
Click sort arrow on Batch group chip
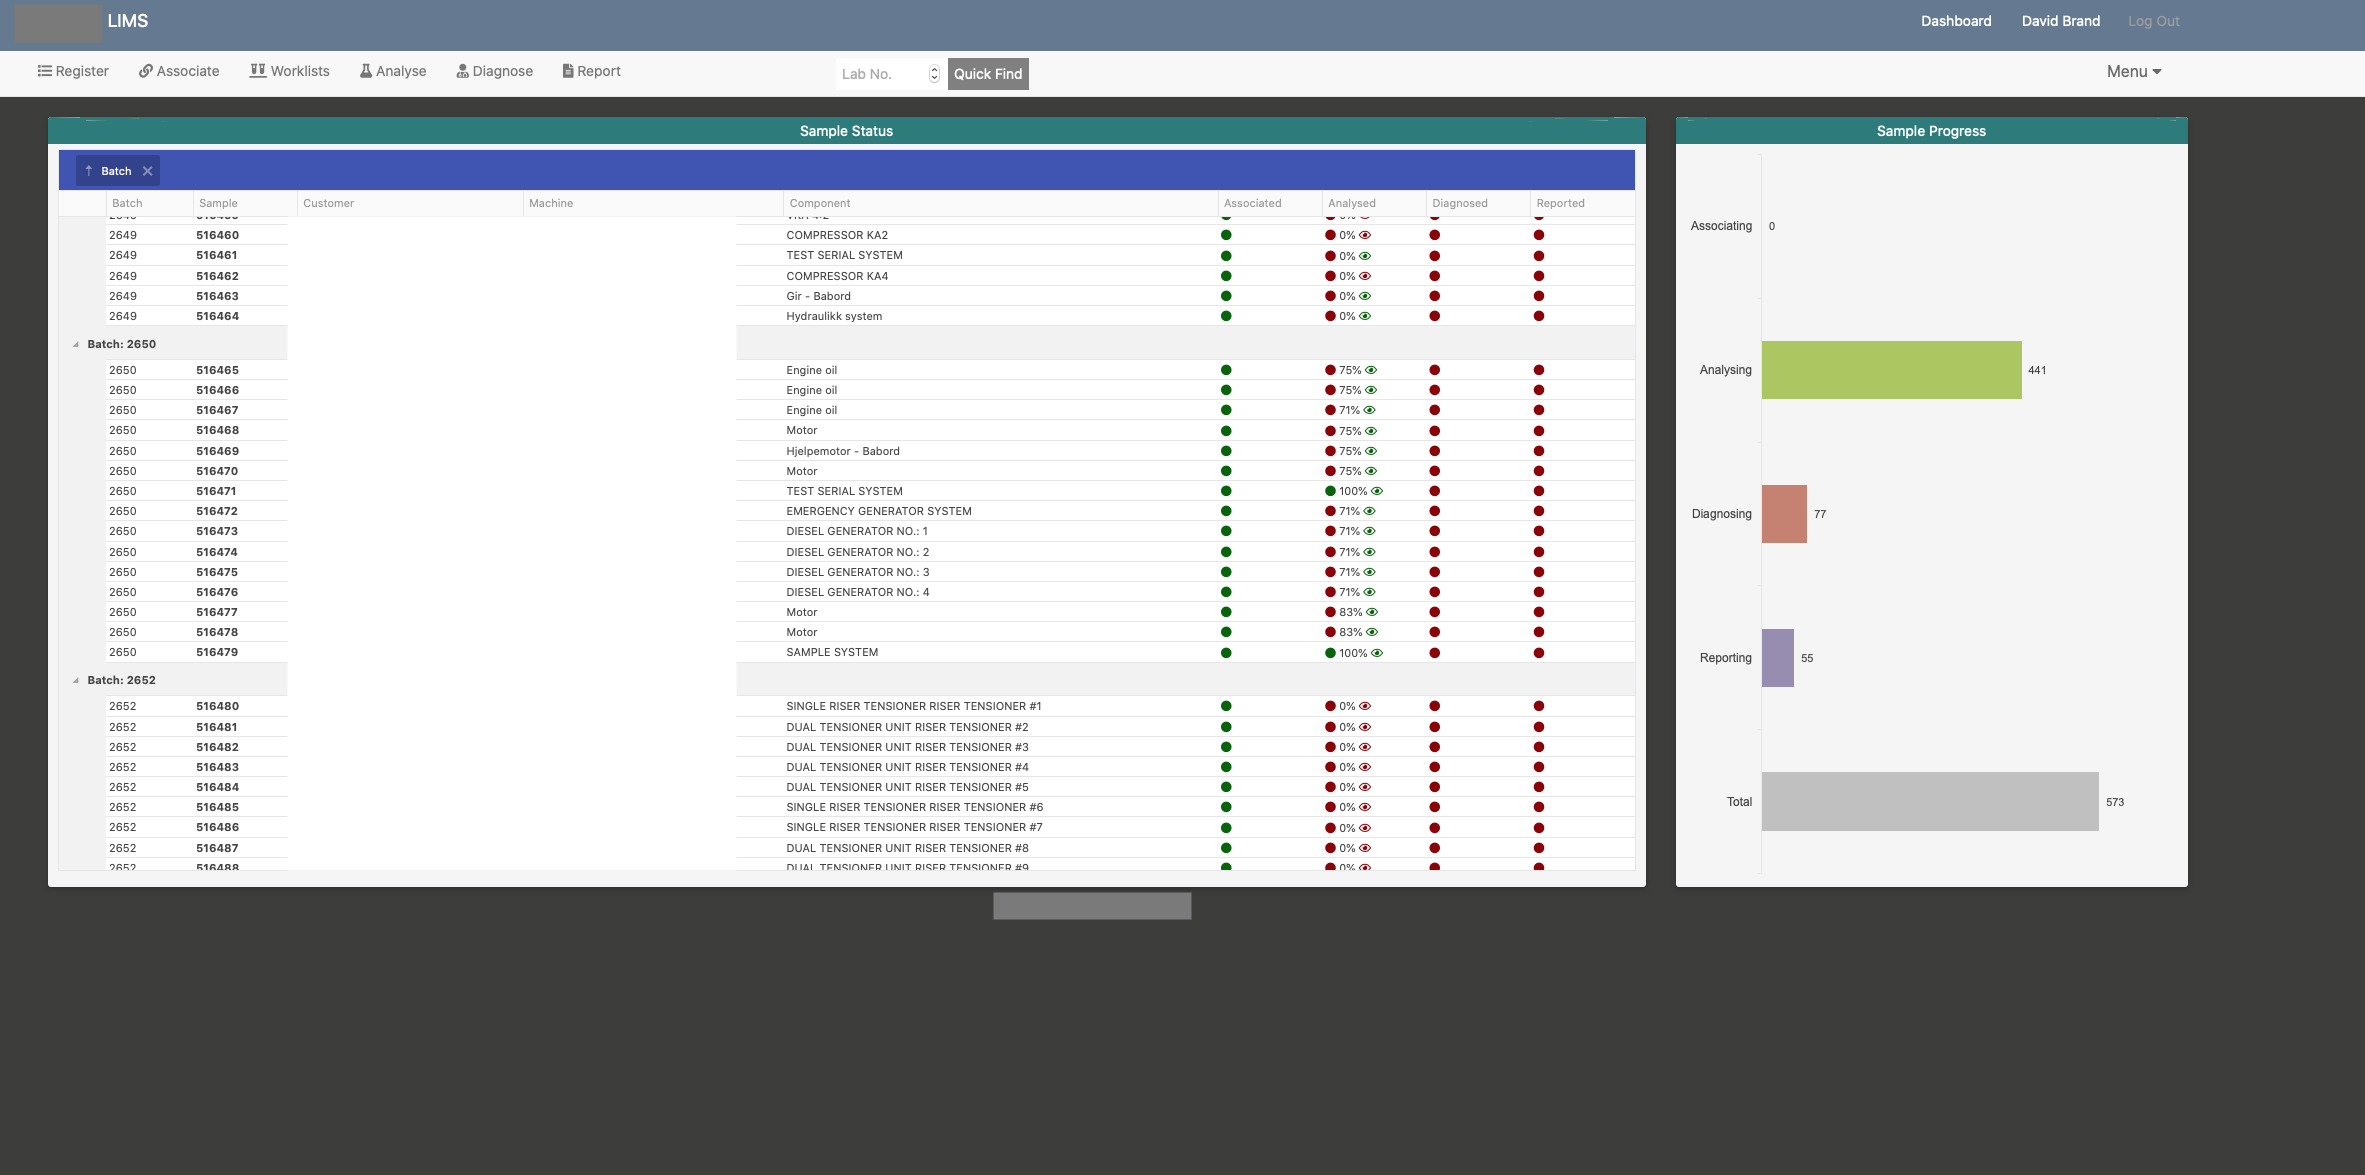click(x=89, y=171)
